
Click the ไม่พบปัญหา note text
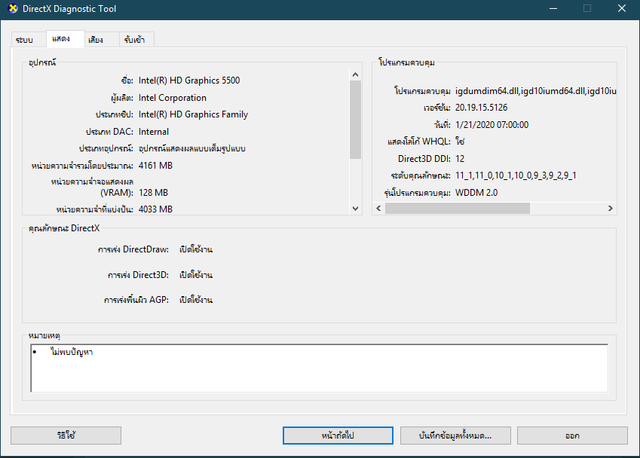click(71, 352)
